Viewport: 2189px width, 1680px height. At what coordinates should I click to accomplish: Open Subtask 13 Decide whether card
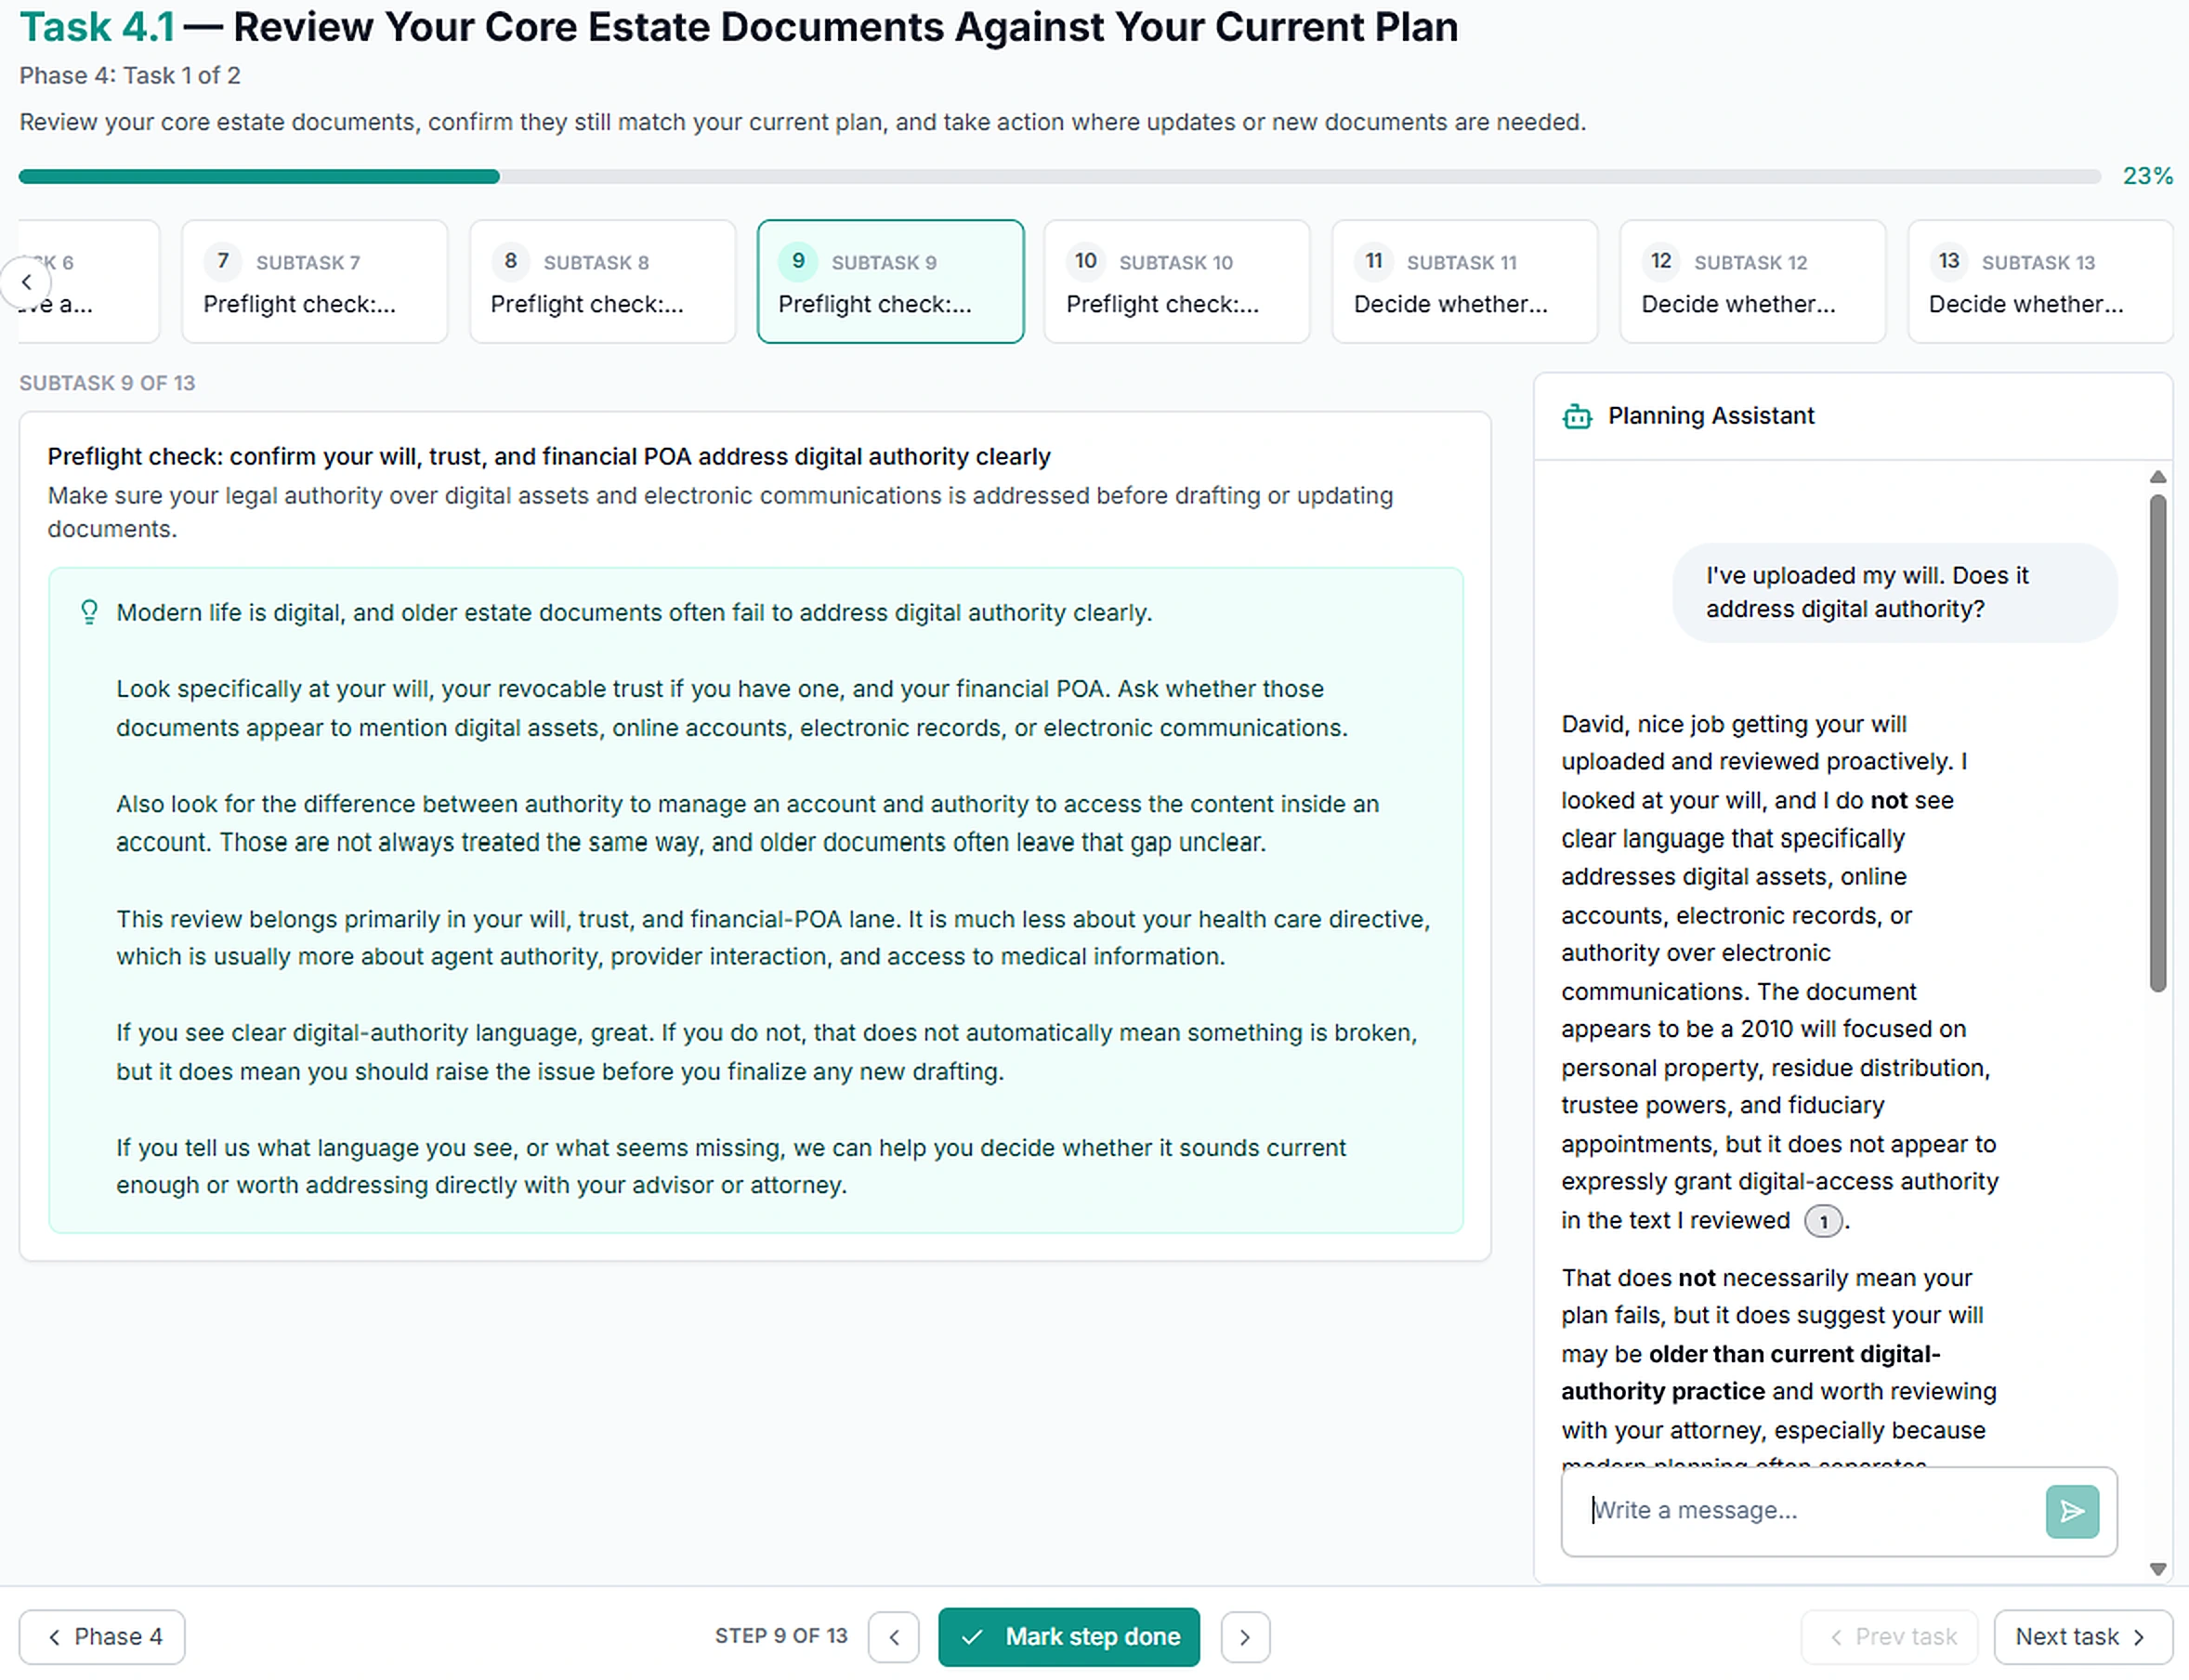coord(2041,282)
